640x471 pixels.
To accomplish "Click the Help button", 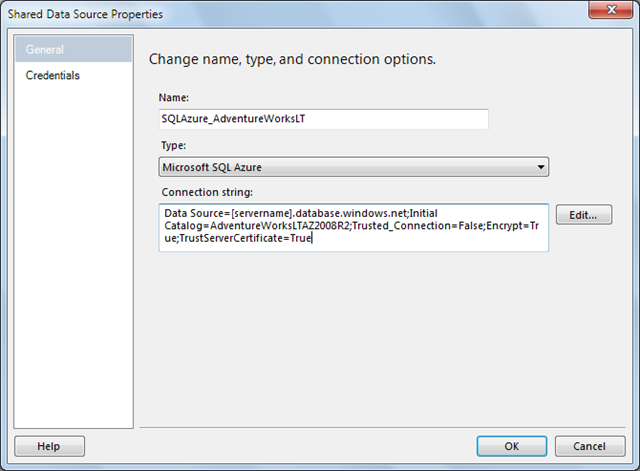I will (x=49, y=446).
